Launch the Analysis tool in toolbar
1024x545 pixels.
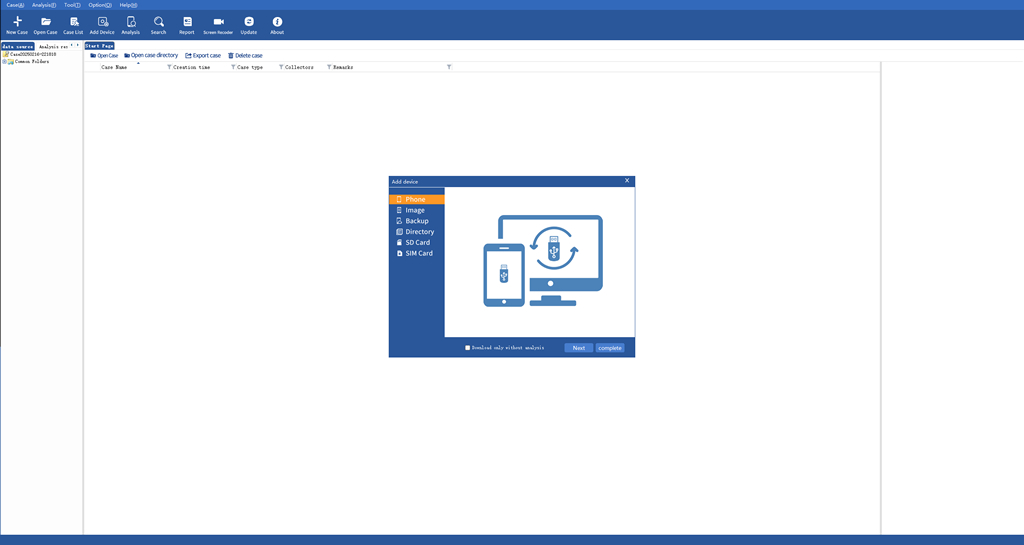coord(131,25)
